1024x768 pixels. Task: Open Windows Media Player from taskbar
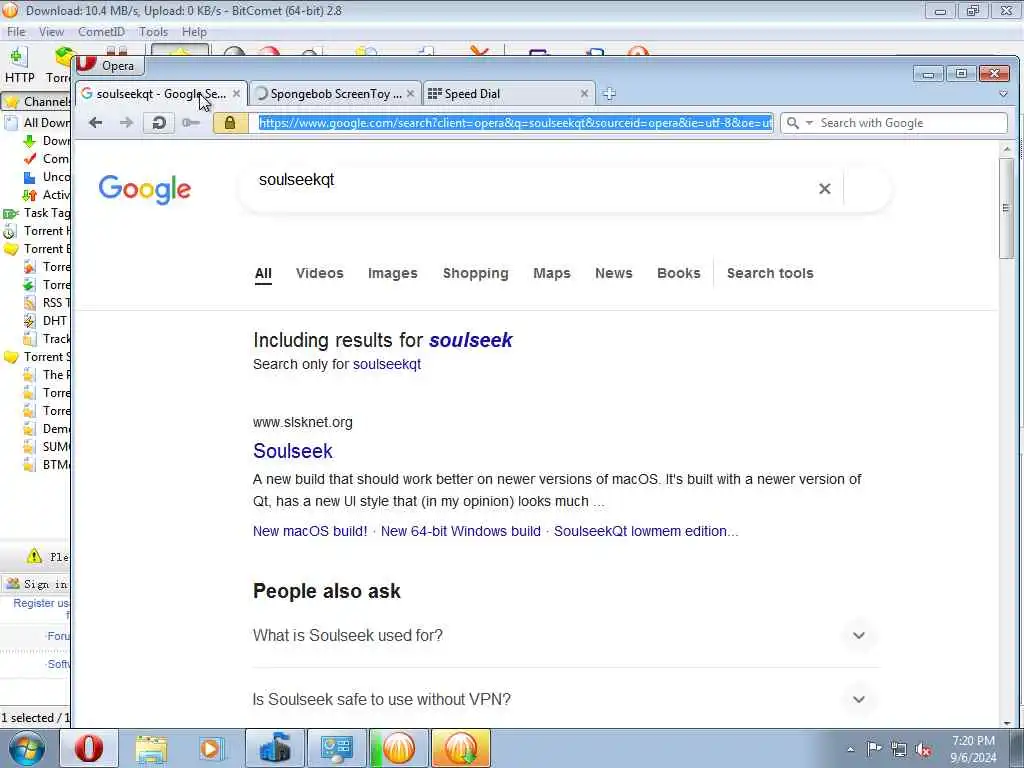pos(212,748)
